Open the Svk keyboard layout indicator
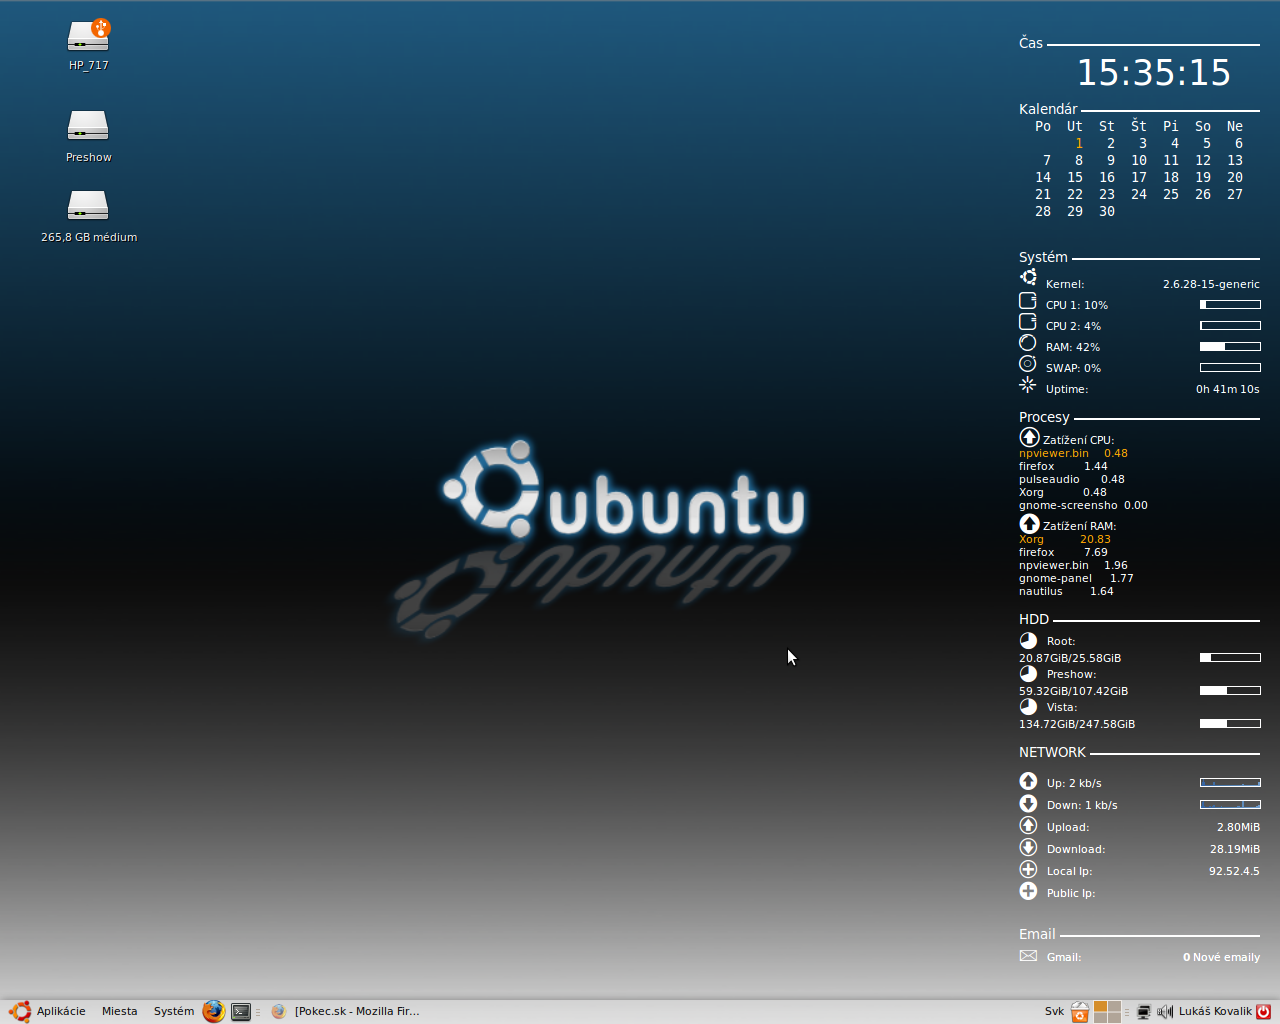Viewport: 1280px width, 1024px height. pyautogui.click(x=1054, y=1012)
